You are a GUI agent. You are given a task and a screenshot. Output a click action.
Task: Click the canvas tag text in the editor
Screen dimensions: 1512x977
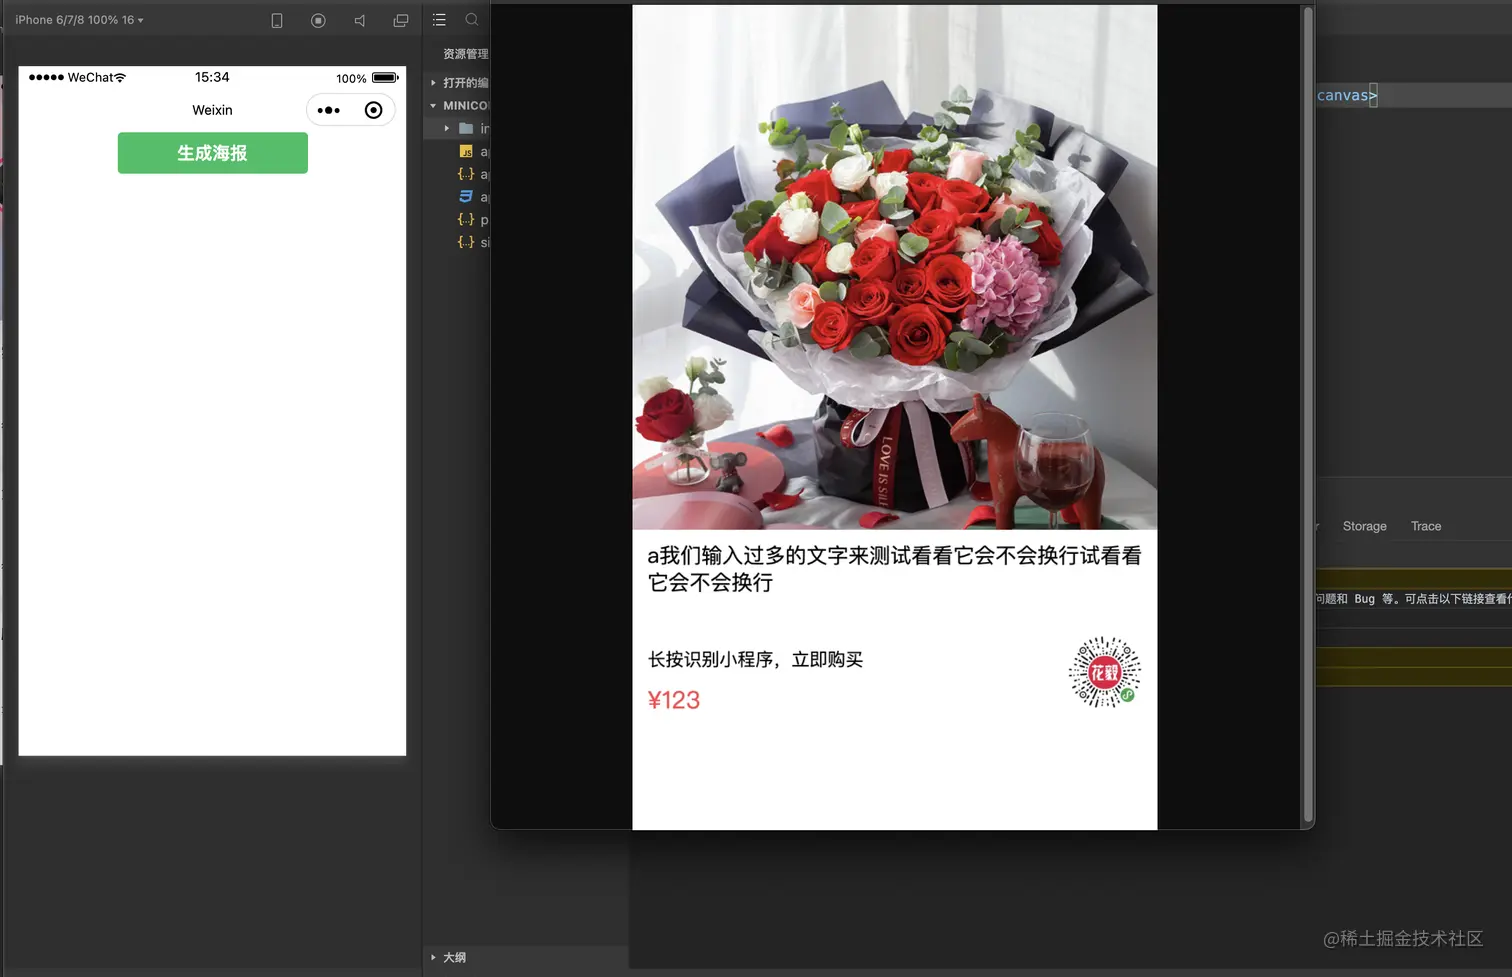pos(1345,95)
